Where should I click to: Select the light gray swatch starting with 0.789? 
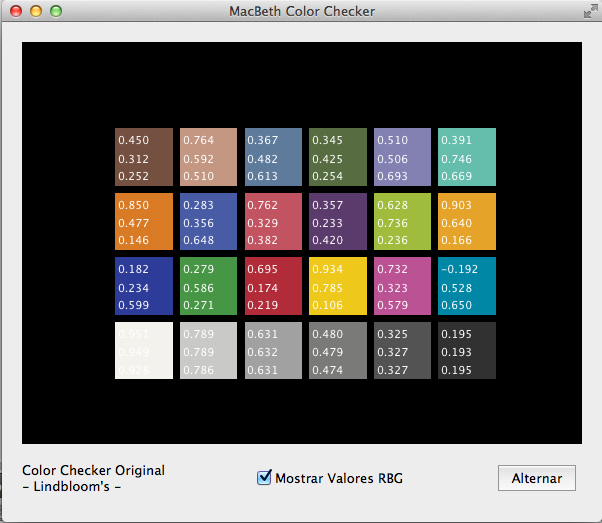click(208, 351)
